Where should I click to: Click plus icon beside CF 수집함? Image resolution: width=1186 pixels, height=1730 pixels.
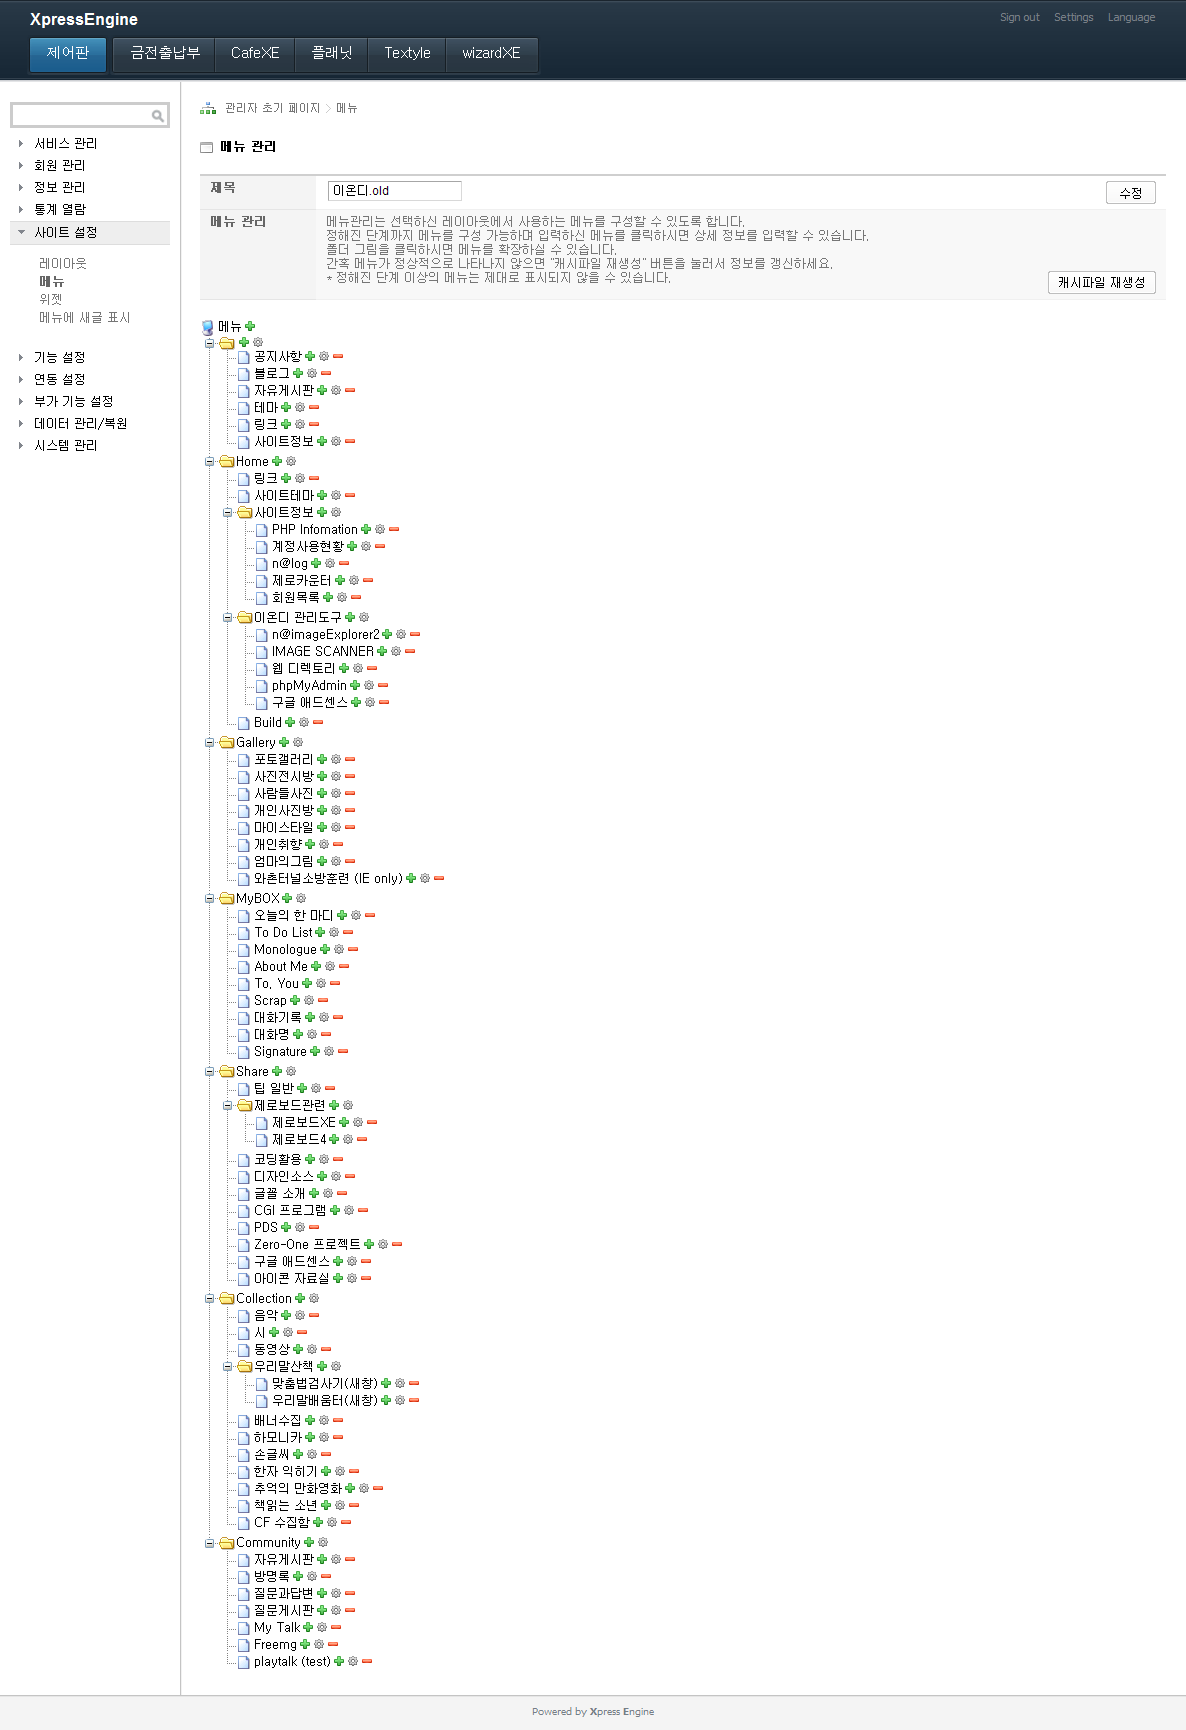(318, 1522)
